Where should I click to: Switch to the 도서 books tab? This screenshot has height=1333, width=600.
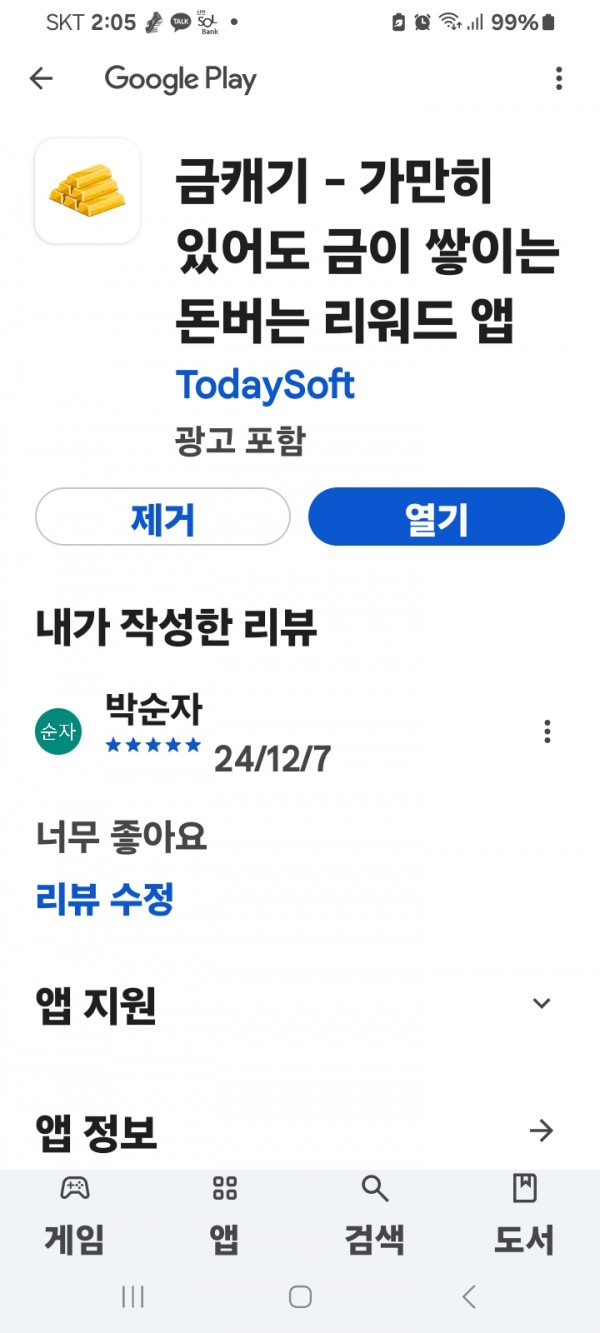coord(524,1216)
